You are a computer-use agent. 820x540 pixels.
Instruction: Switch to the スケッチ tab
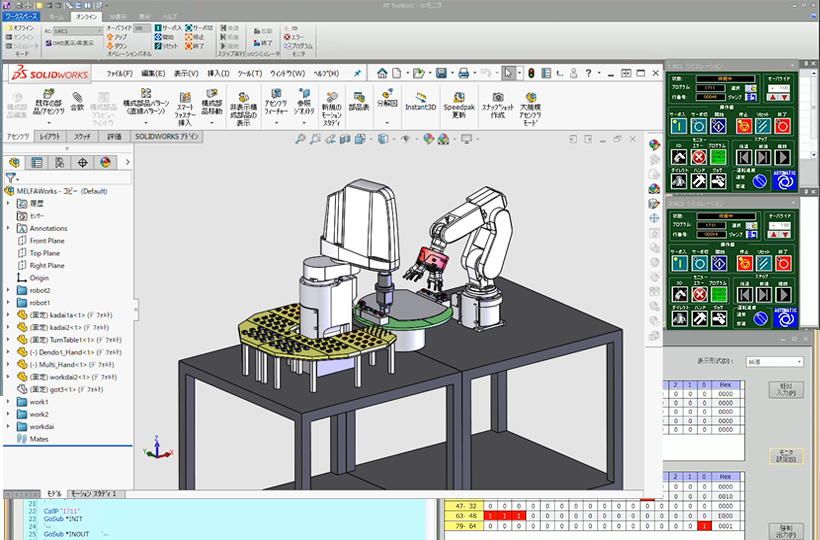point(82,136)
